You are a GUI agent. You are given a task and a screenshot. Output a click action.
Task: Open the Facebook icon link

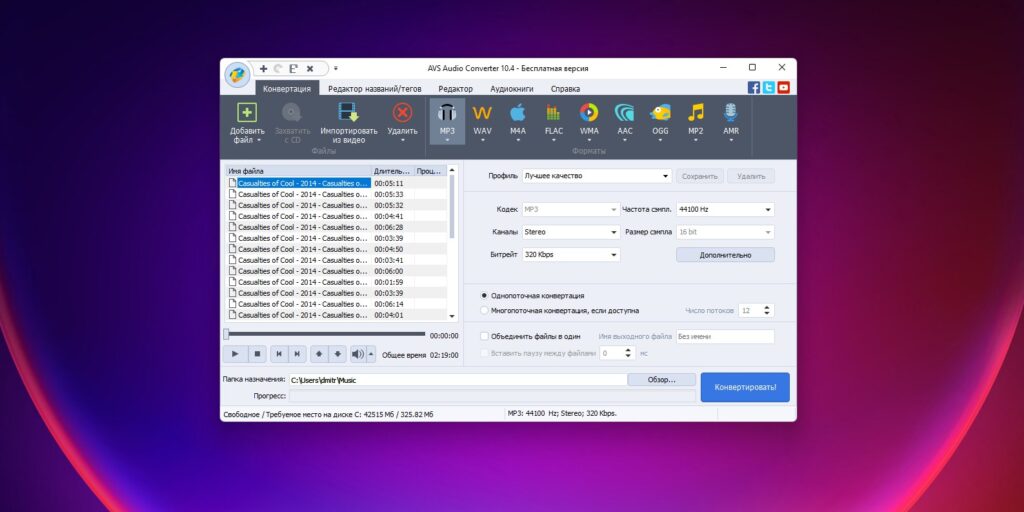(x=754, y=88)
